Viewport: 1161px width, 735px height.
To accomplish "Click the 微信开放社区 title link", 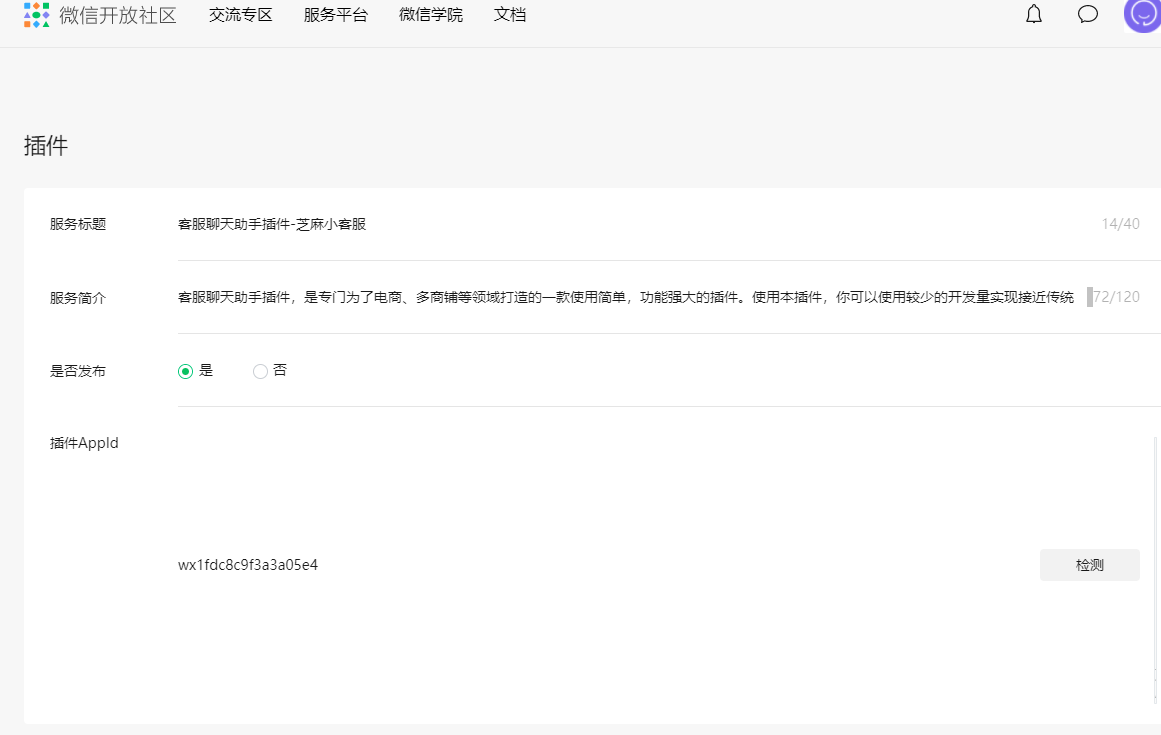I will pyautogui.click(x=118, y=15).
